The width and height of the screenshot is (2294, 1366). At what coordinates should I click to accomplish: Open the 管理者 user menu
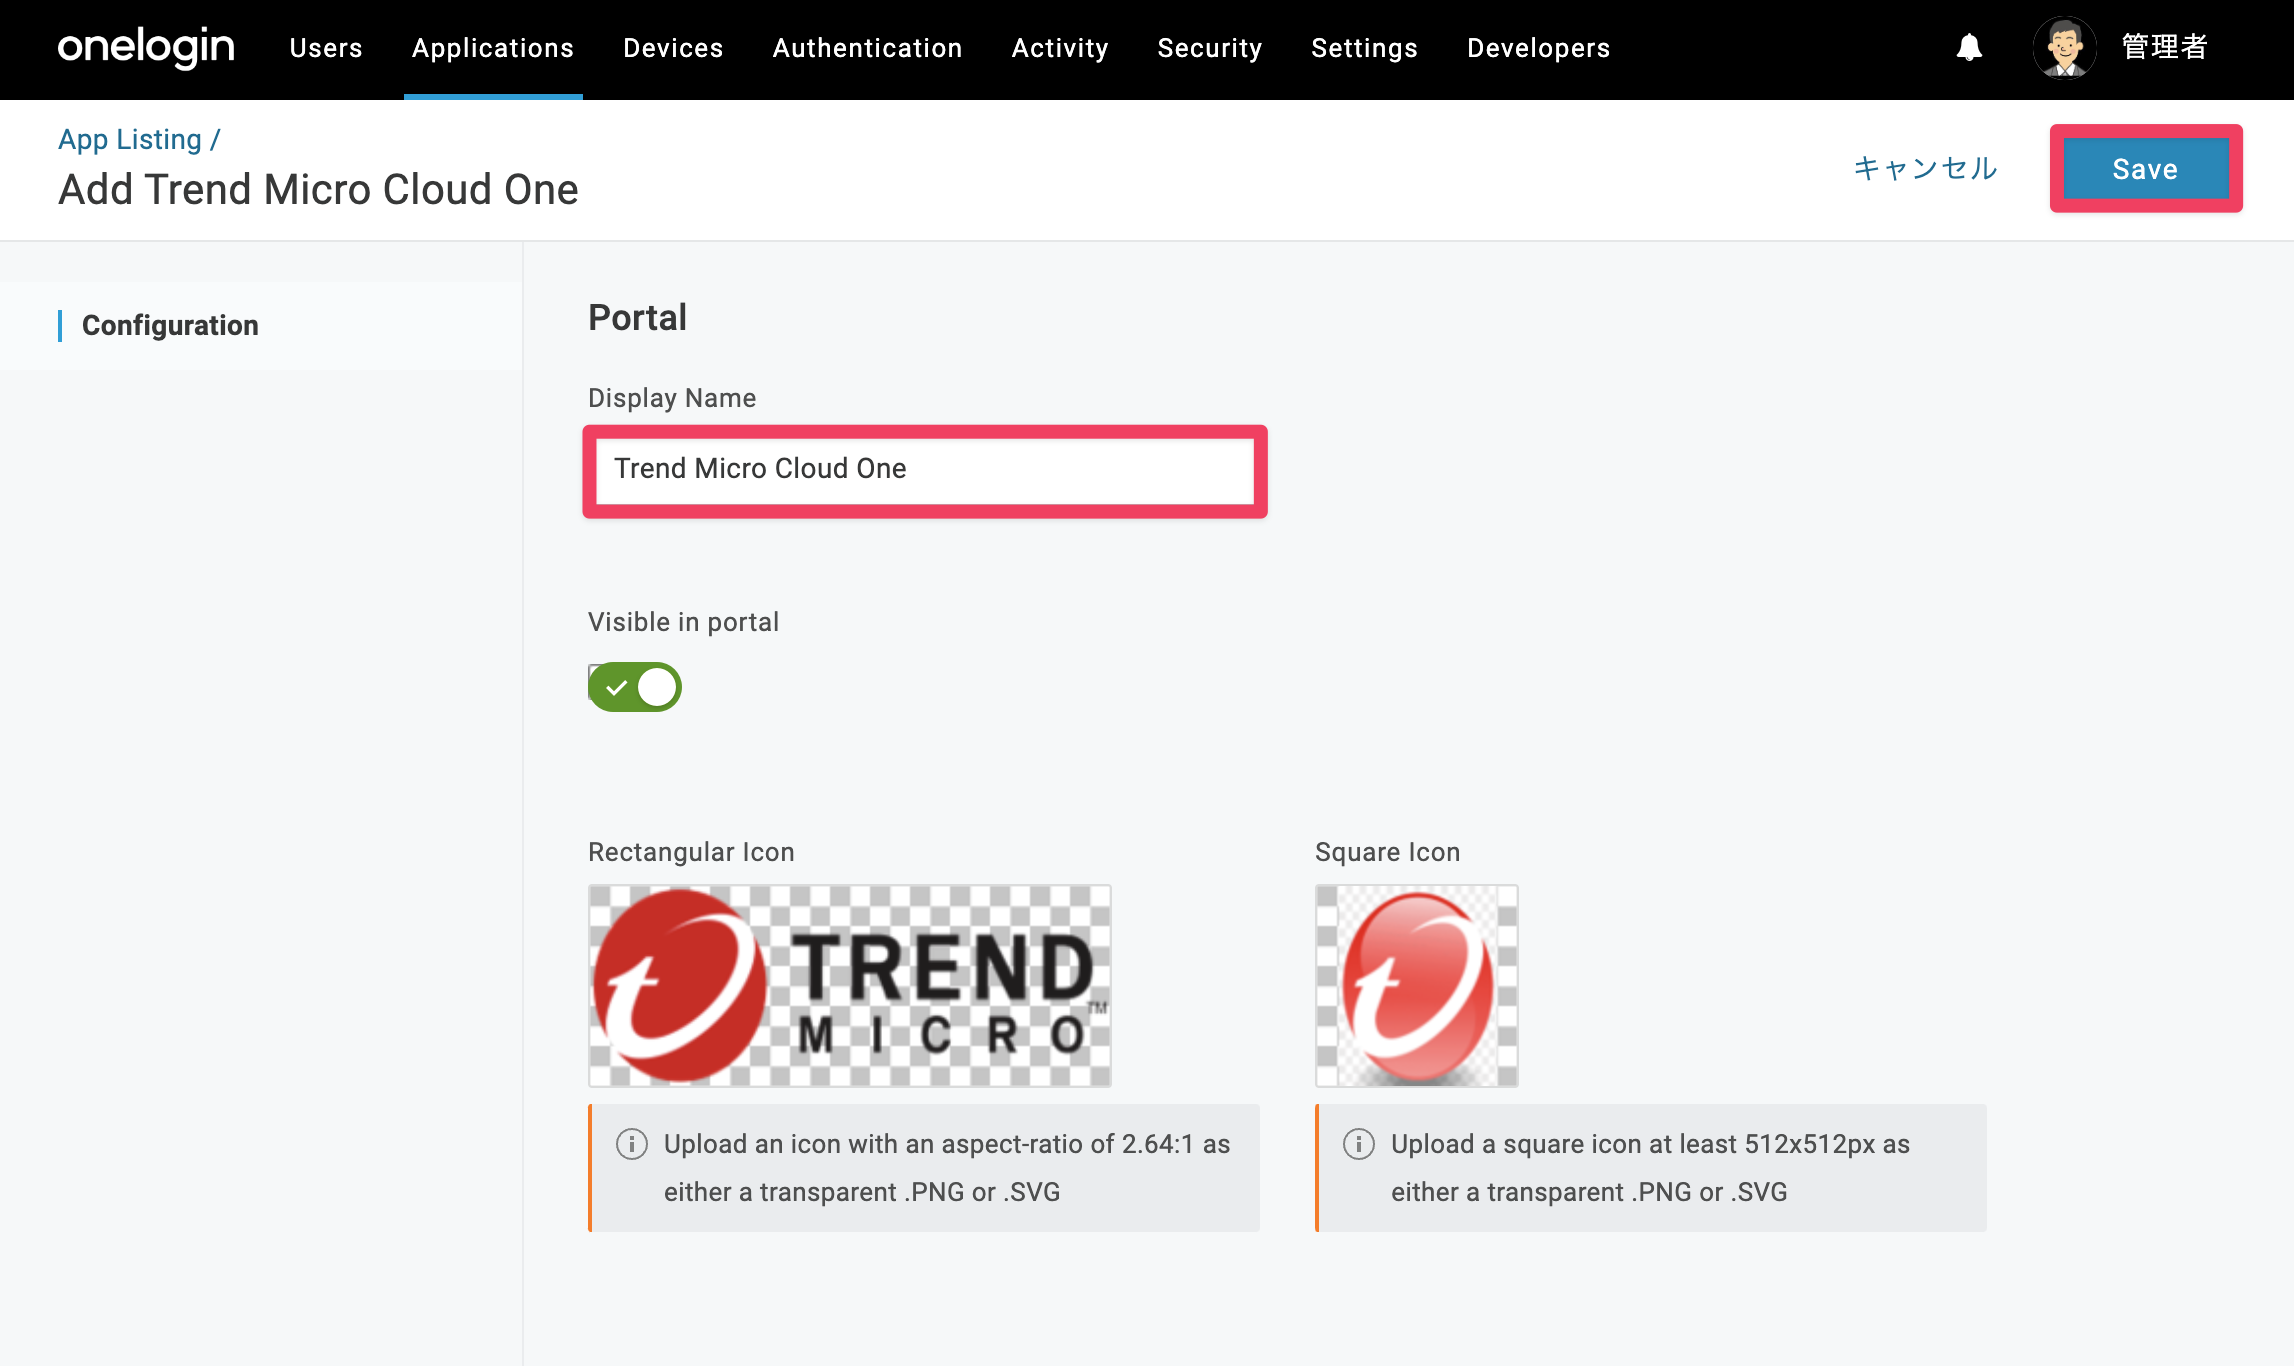(x=2165, y=47)
